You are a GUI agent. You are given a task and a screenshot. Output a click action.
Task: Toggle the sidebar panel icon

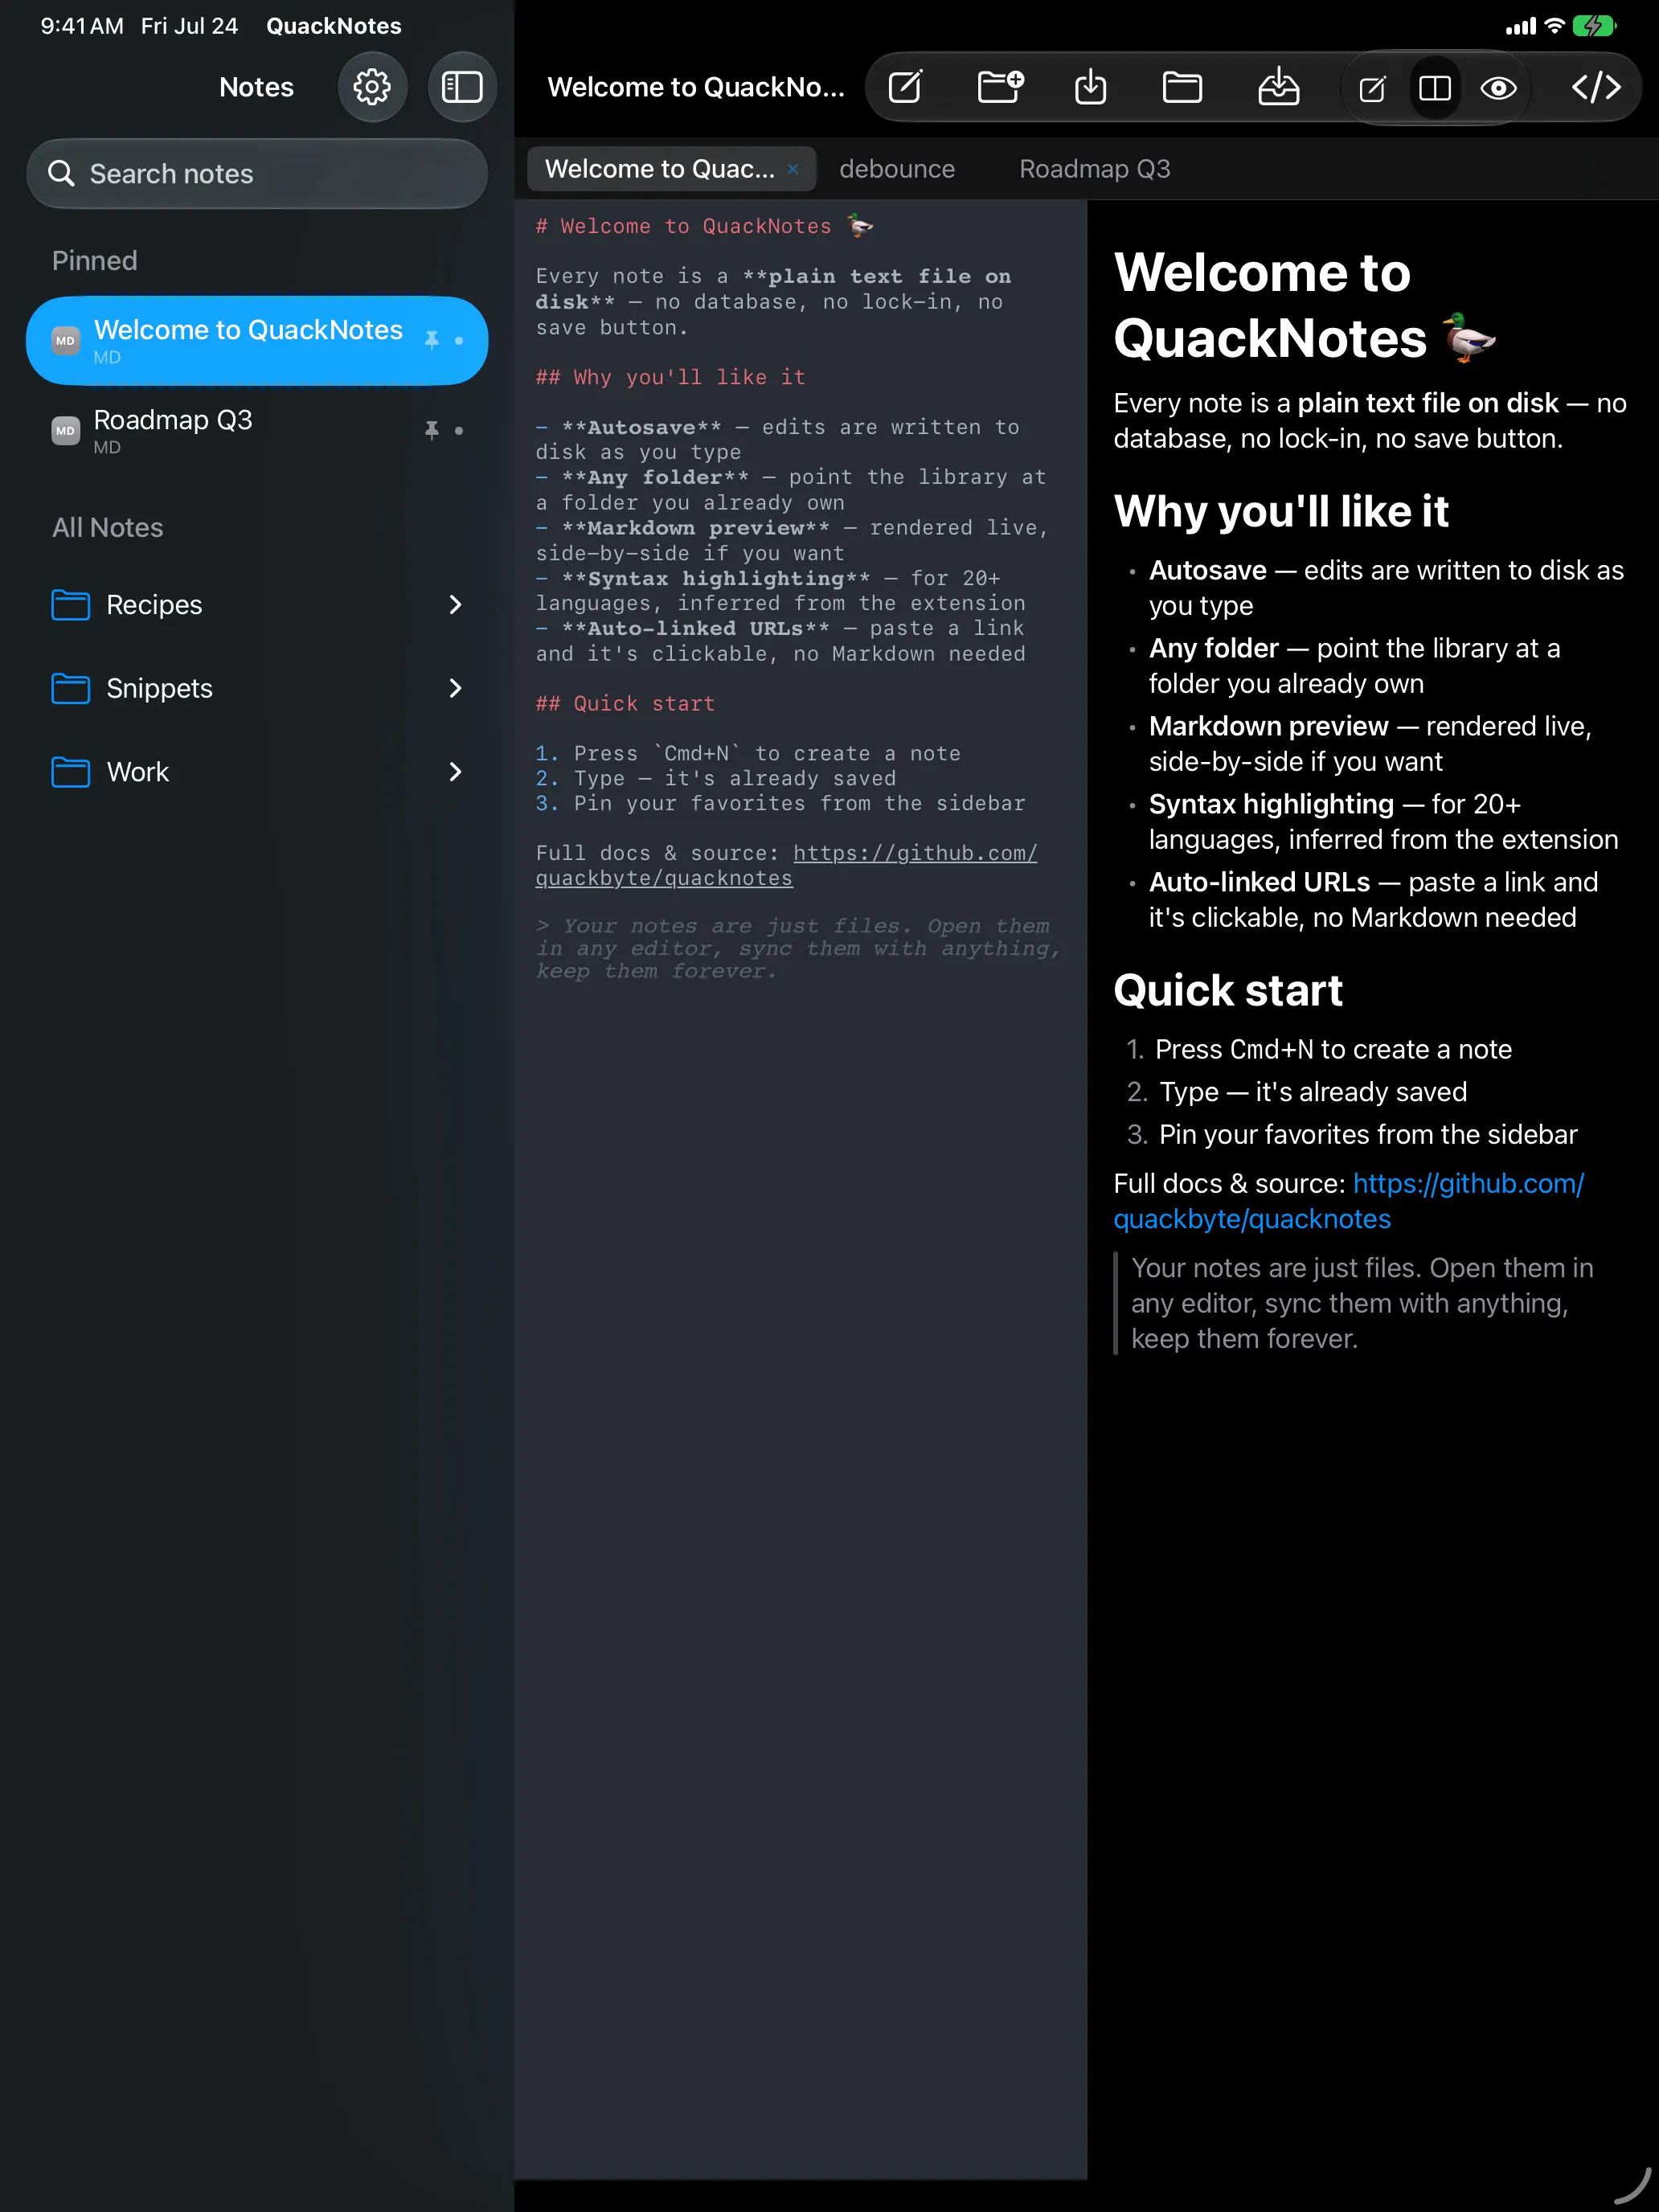click(x=462, y=87)
